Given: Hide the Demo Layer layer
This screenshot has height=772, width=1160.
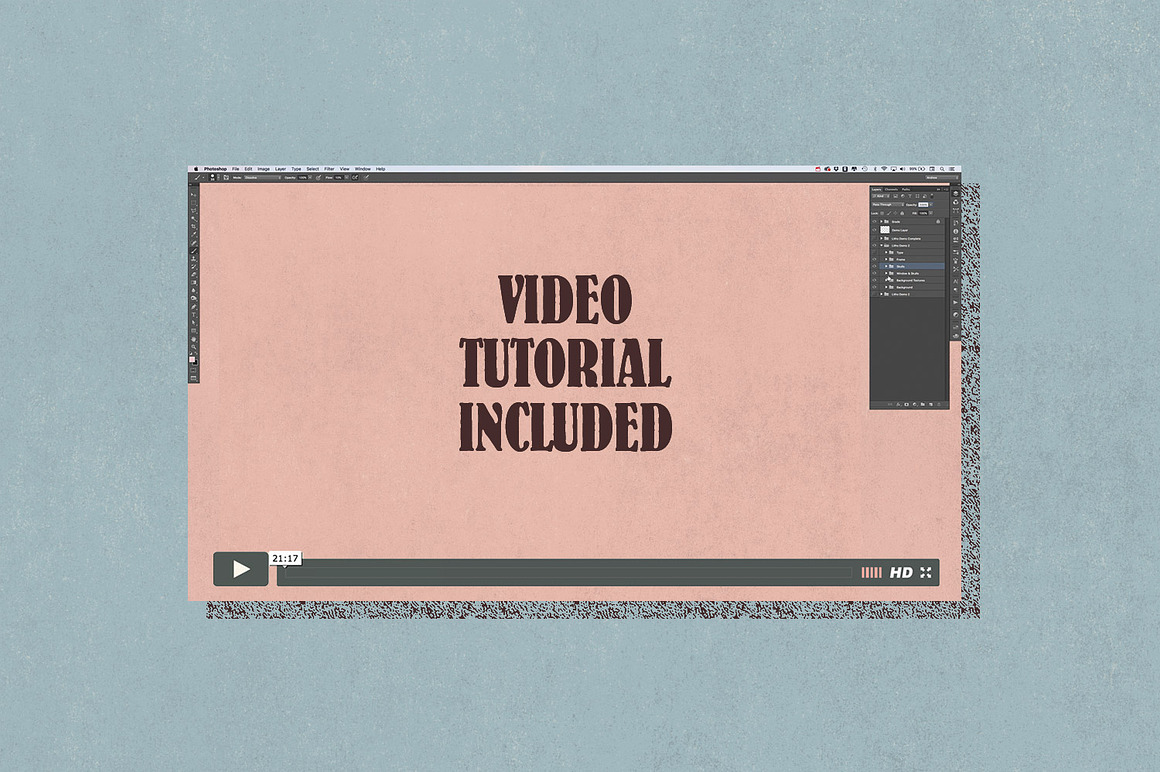Looking at the screenshot, I should tap(874, 230).
